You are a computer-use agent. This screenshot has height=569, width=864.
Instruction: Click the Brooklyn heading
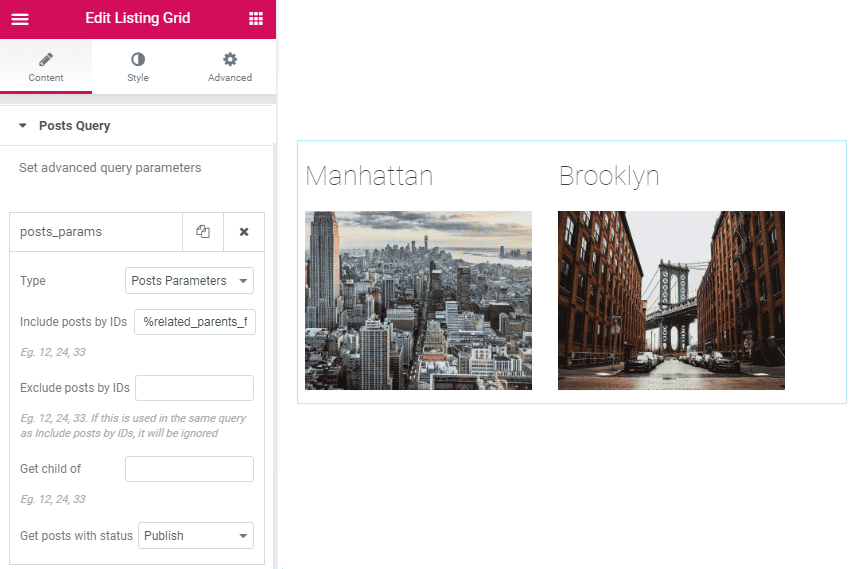coord(609,176)
